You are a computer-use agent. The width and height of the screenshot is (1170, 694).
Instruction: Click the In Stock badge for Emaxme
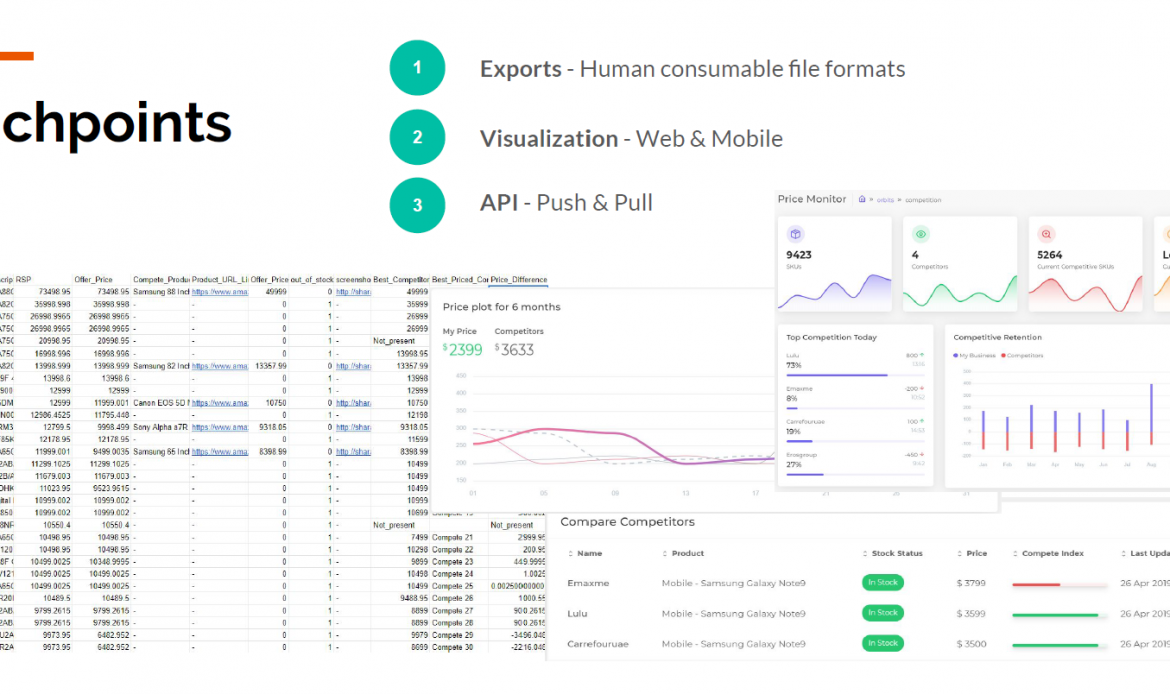[882, 582]
